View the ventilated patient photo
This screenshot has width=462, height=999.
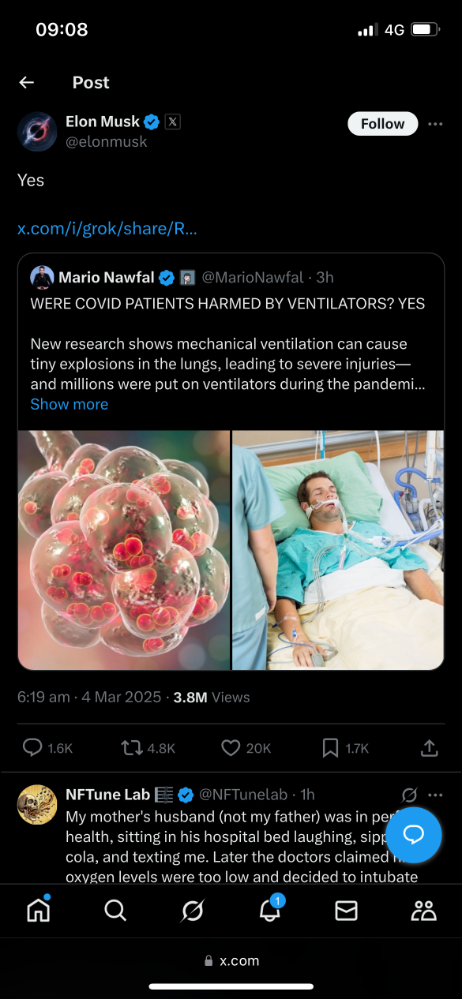338,550
